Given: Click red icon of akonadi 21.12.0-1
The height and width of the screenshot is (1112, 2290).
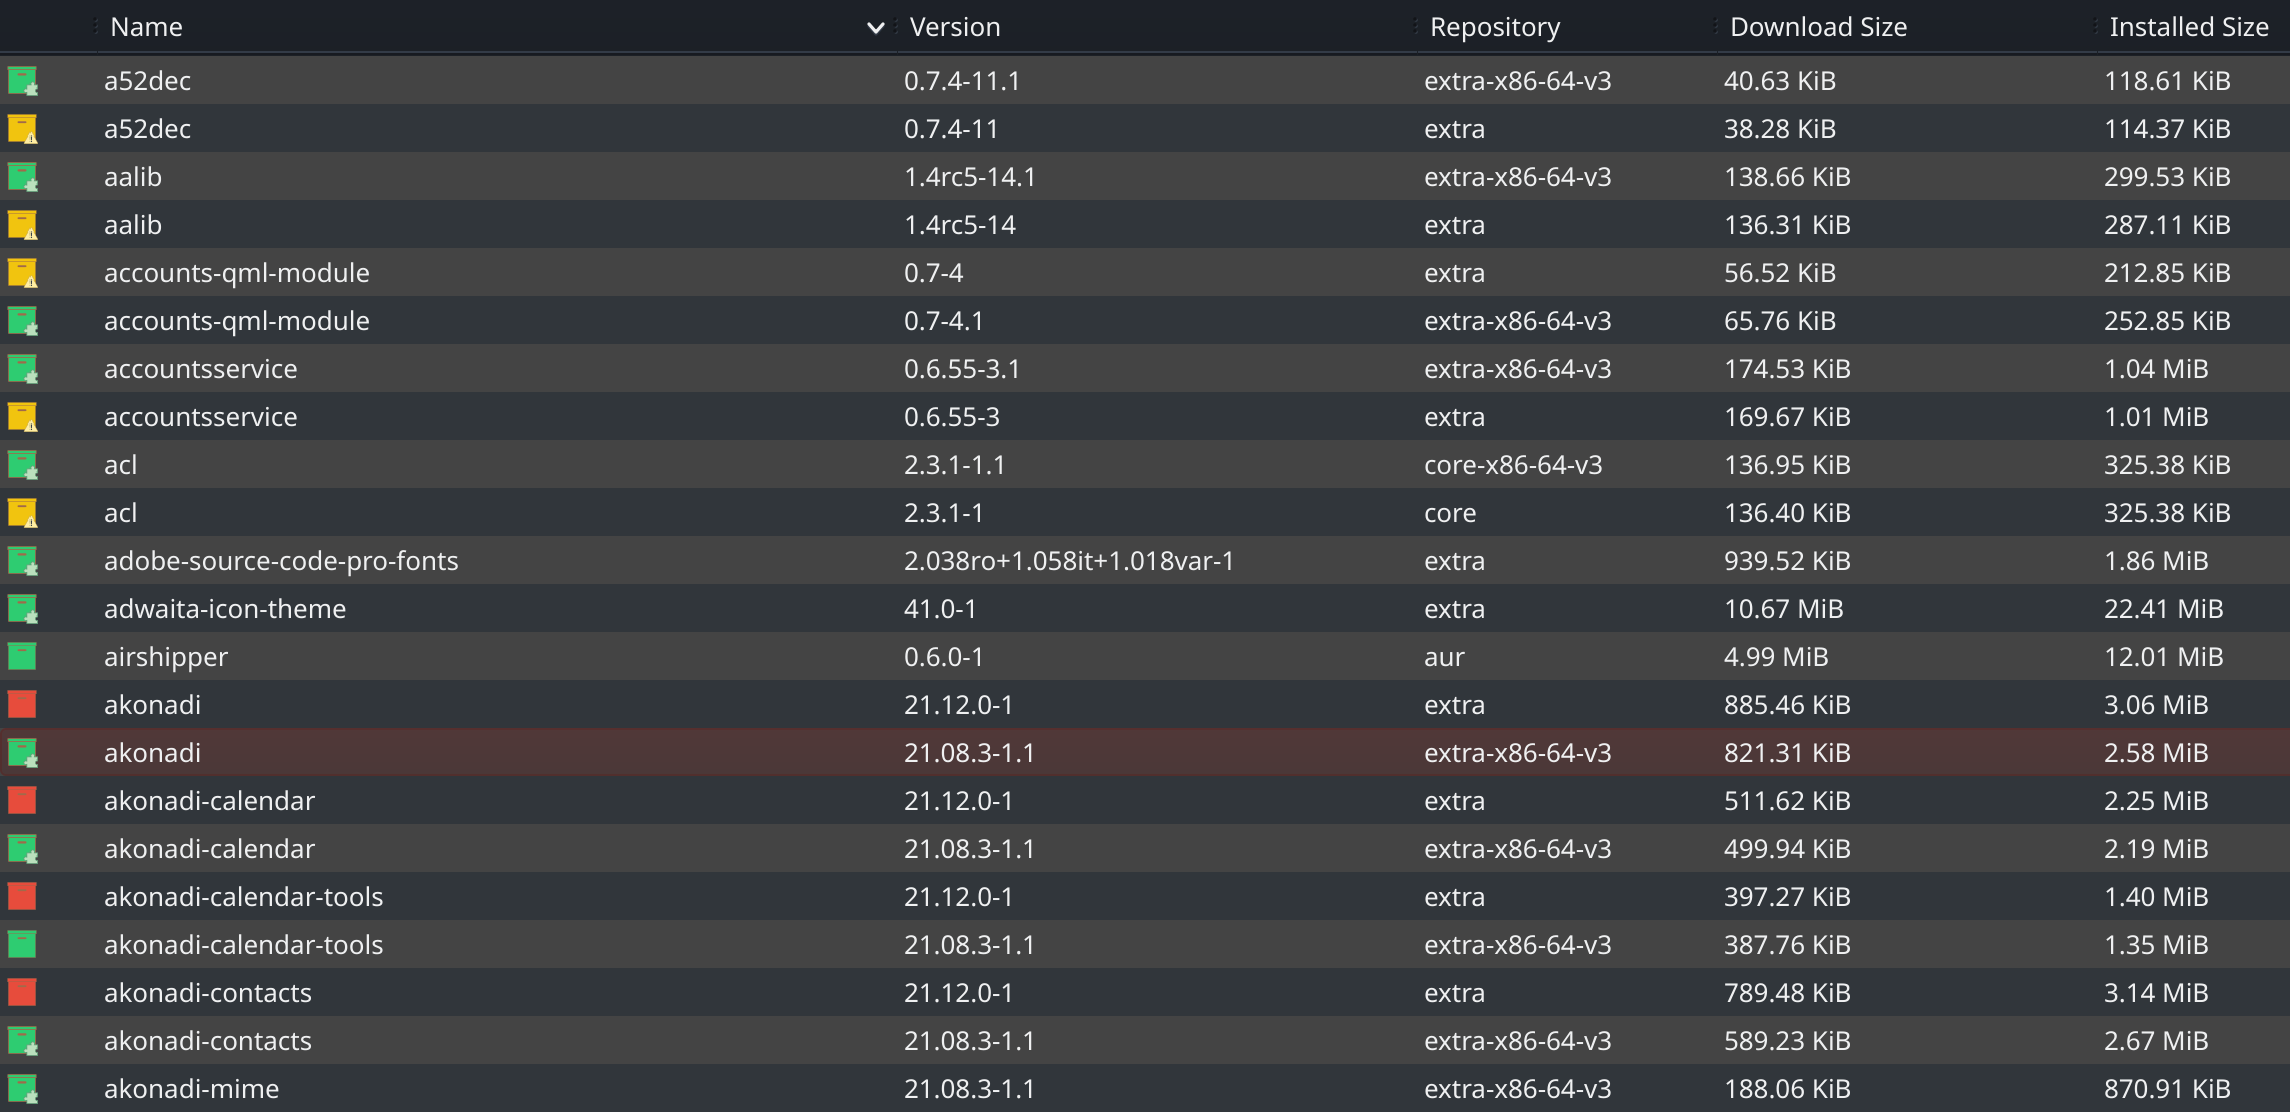Looking at the screenshot, I should [x=22, y=705].
